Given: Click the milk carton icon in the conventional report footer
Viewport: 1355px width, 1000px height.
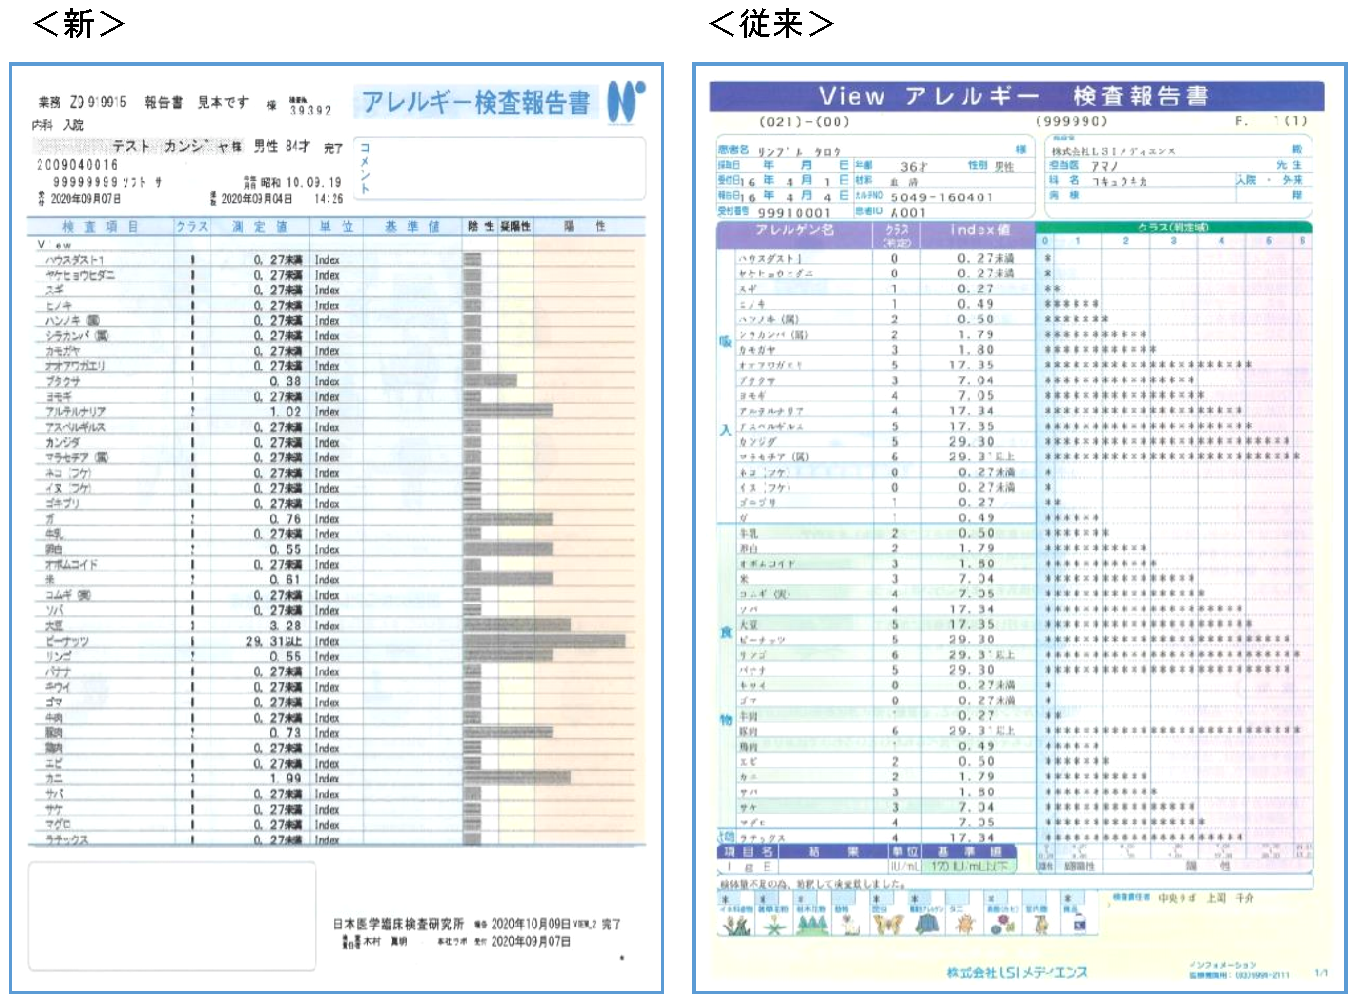Looking at the screenshot, I should [1079, 925].
